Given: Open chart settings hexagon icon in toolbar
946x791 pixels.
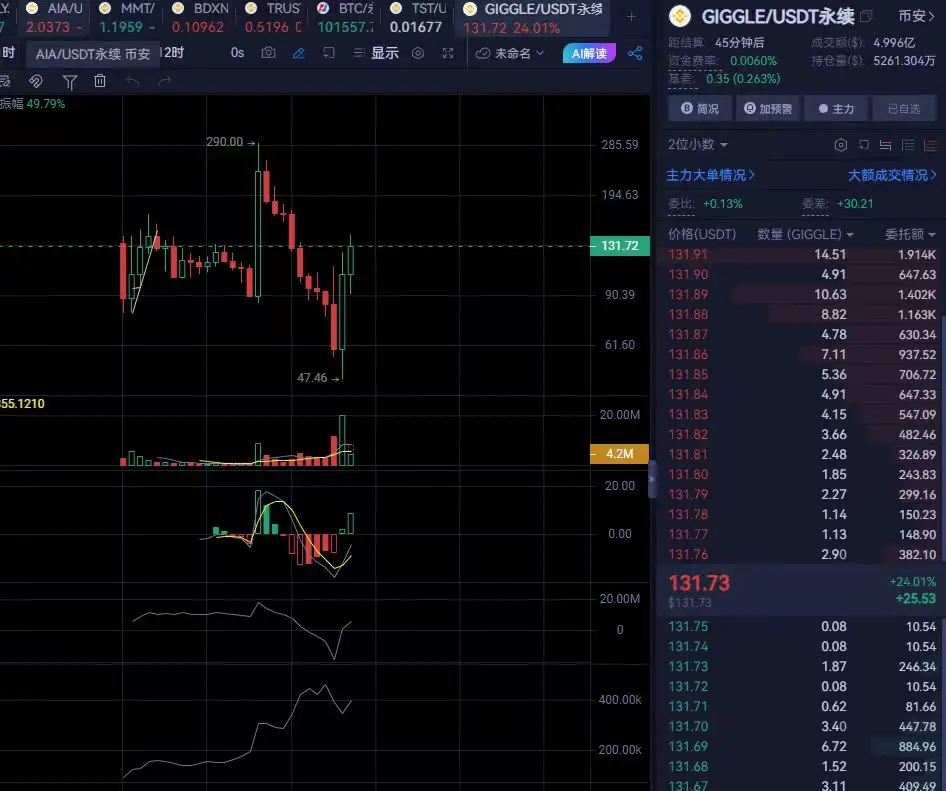Looking at the screenshot, I should (x=417, y=53).
